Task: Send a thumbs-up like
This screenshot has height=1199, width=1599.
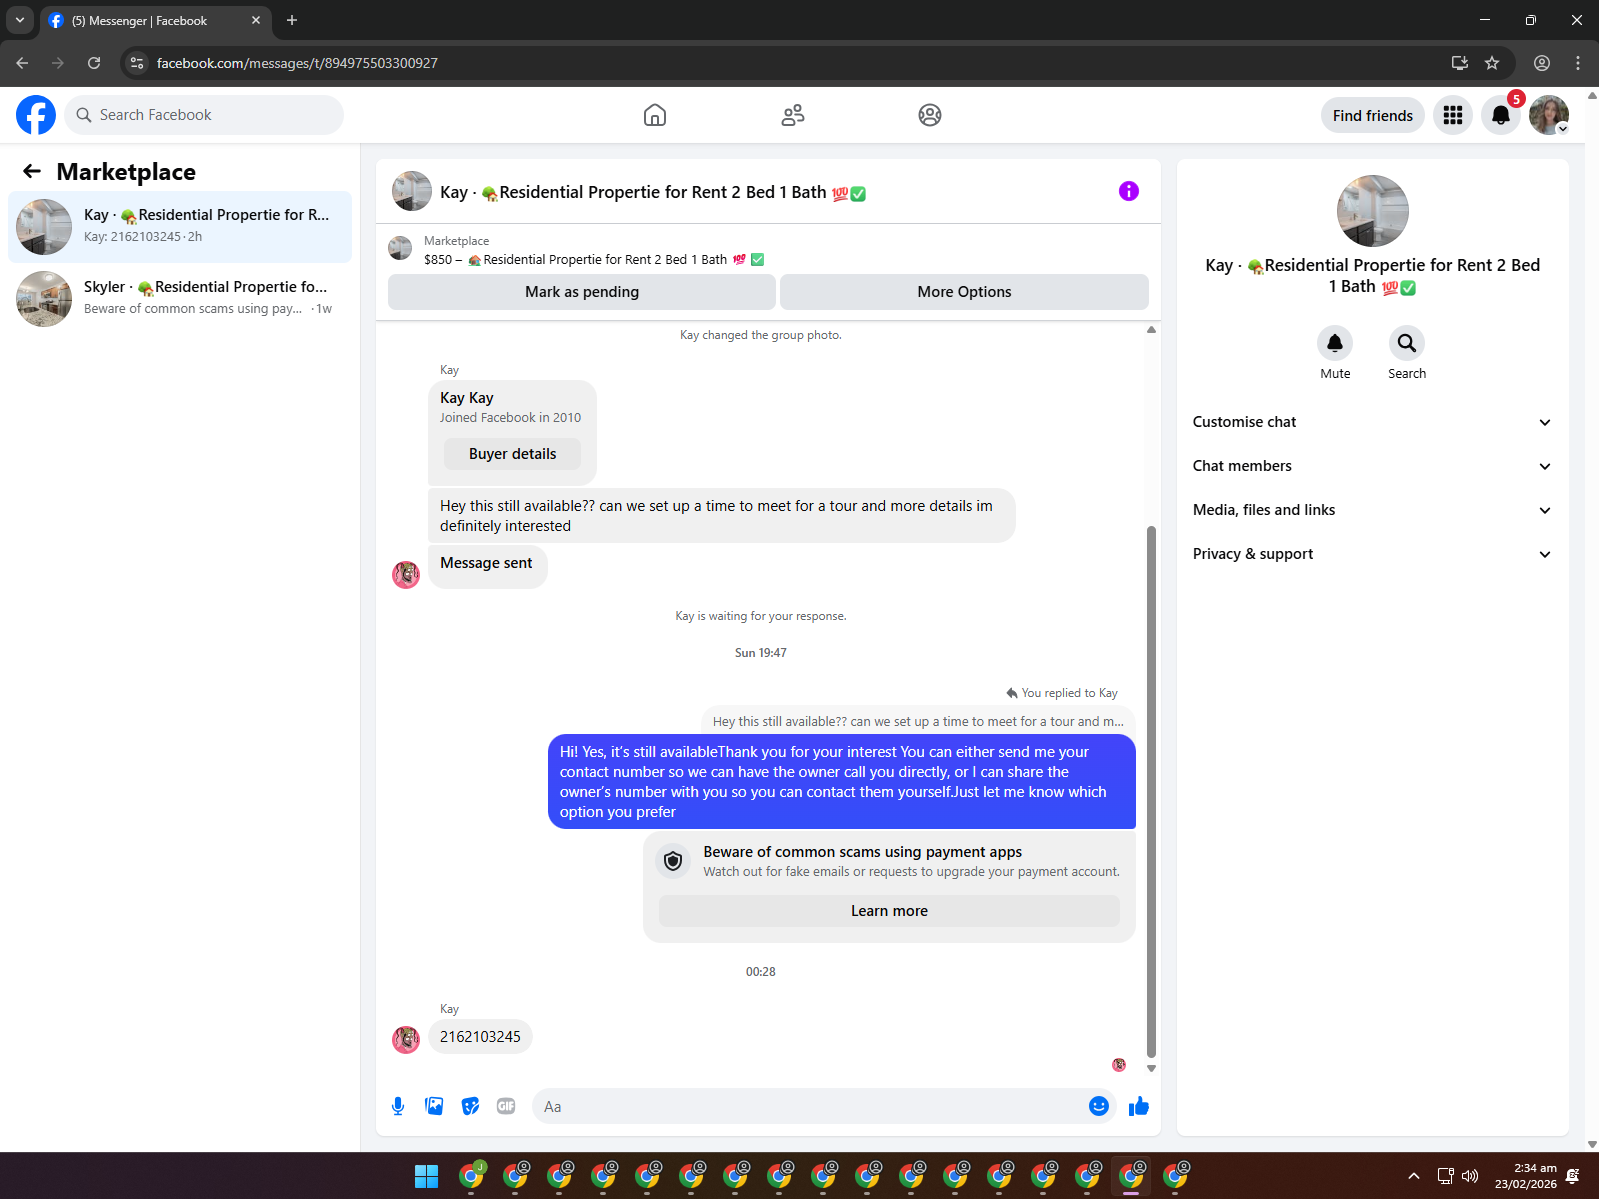Action: 1139,1106
